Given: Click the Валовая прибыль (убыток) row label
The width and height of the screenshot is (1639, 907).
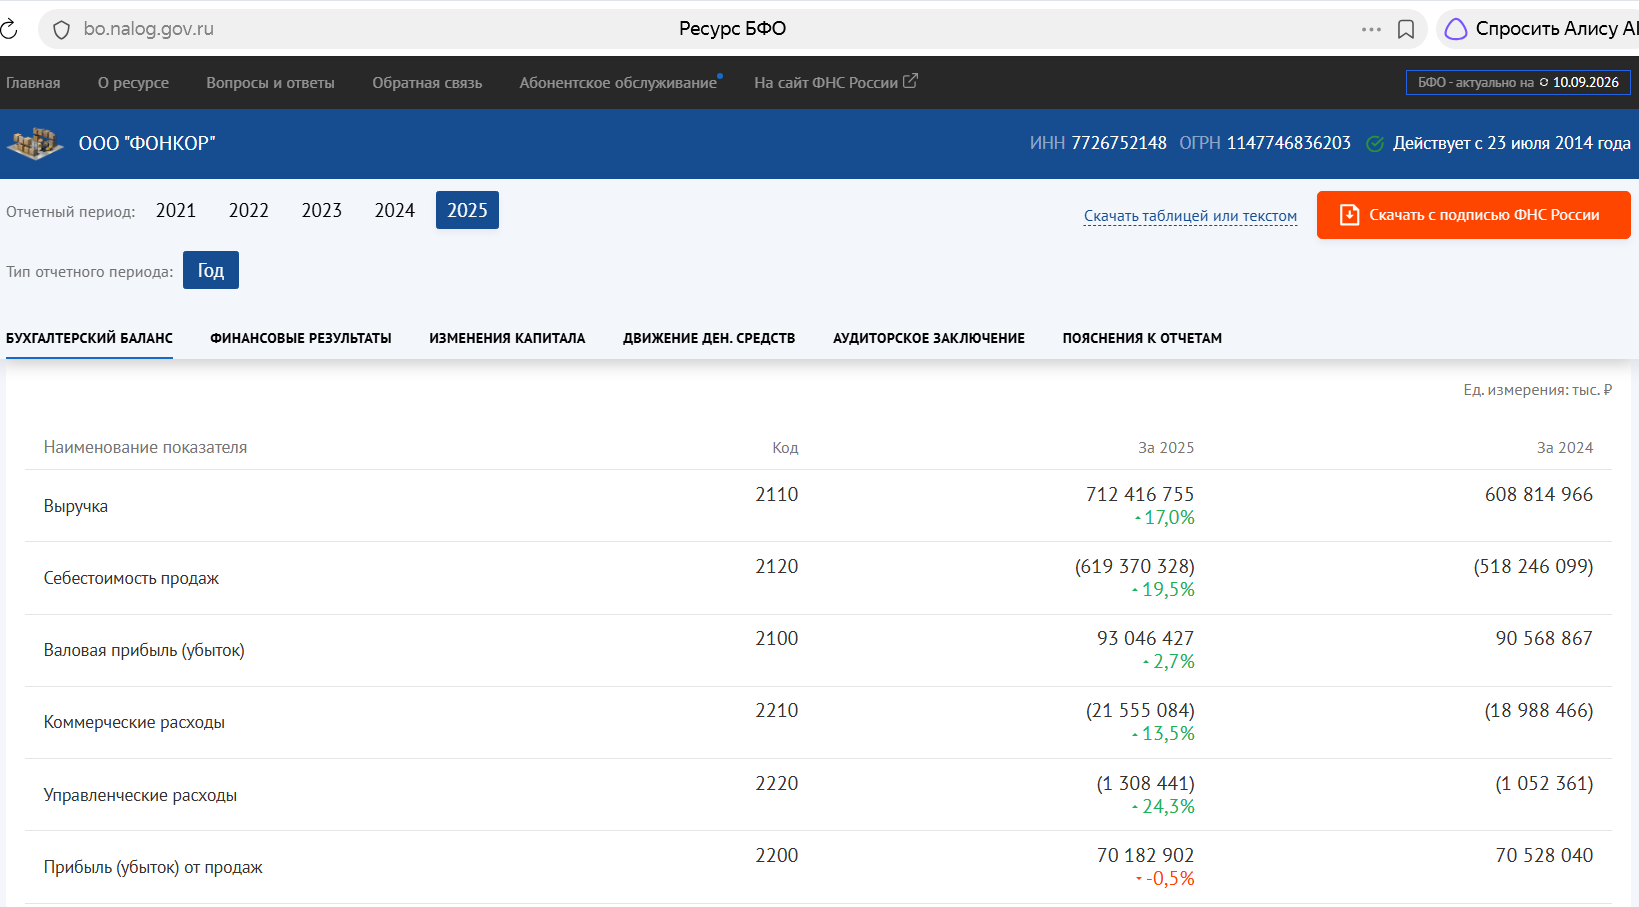Looking at the screenshot, I should (x=144, y=650).
